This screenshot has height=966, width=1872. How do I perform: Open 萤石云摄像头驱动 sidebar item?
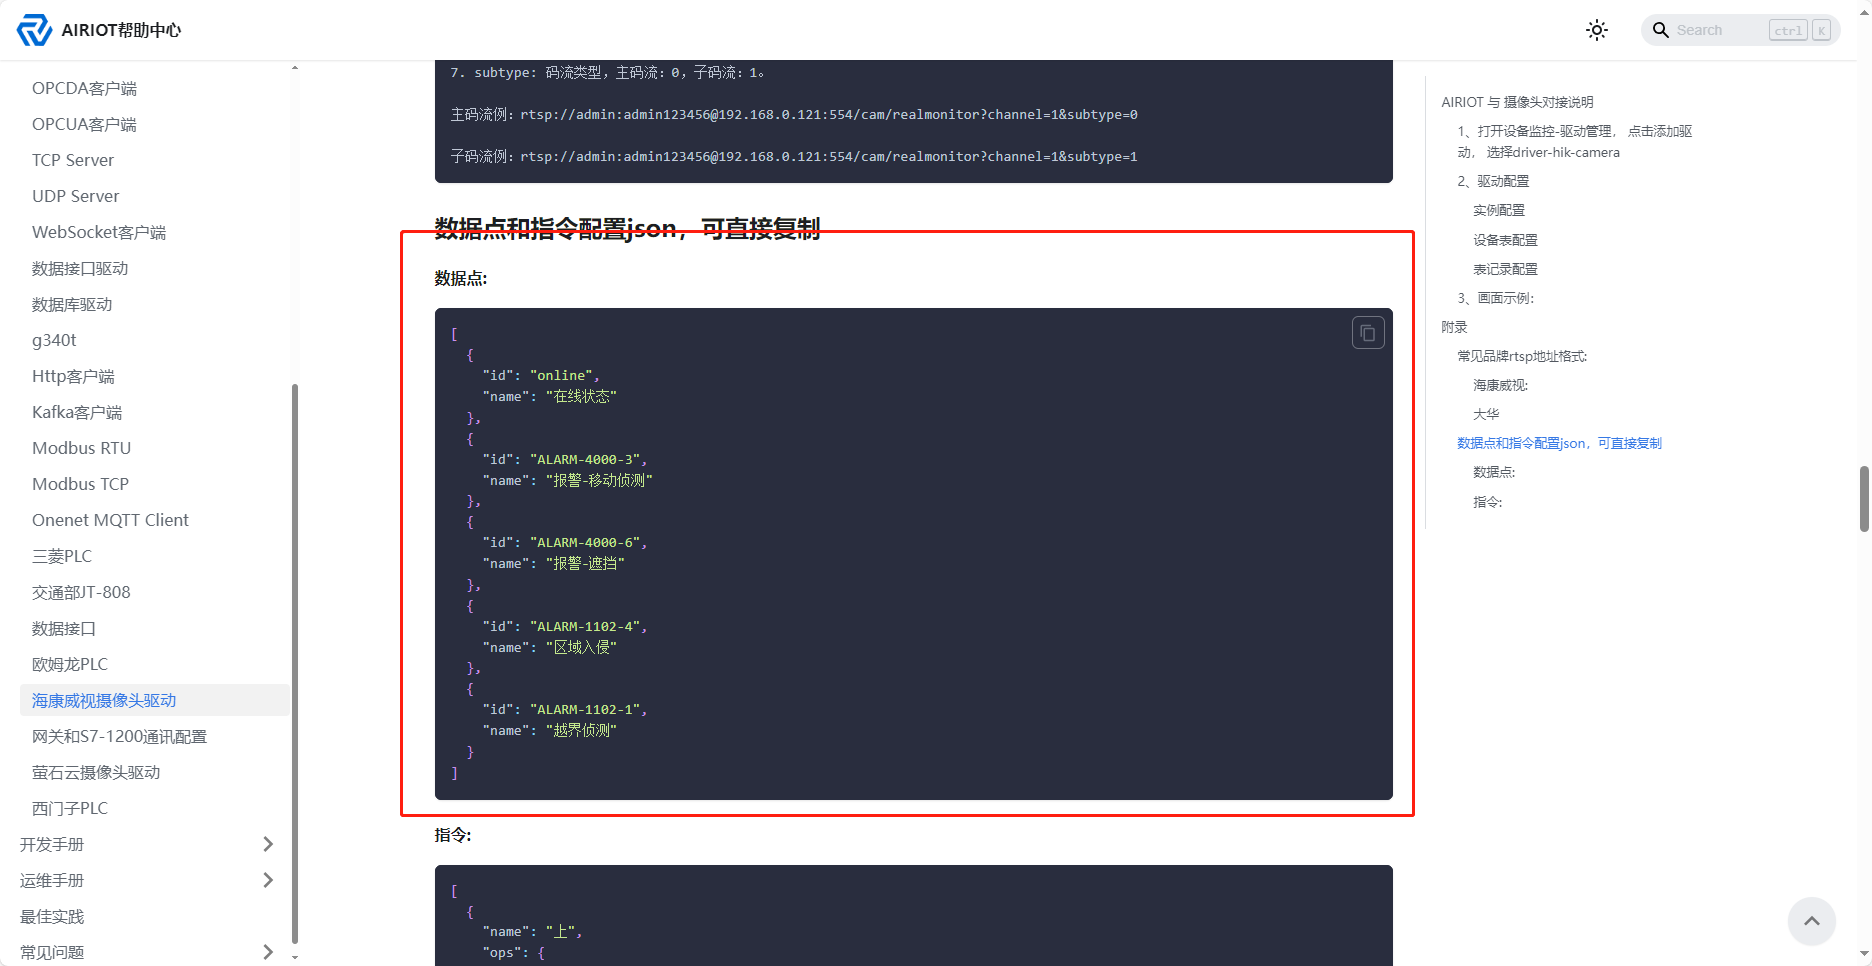(96, 772)
